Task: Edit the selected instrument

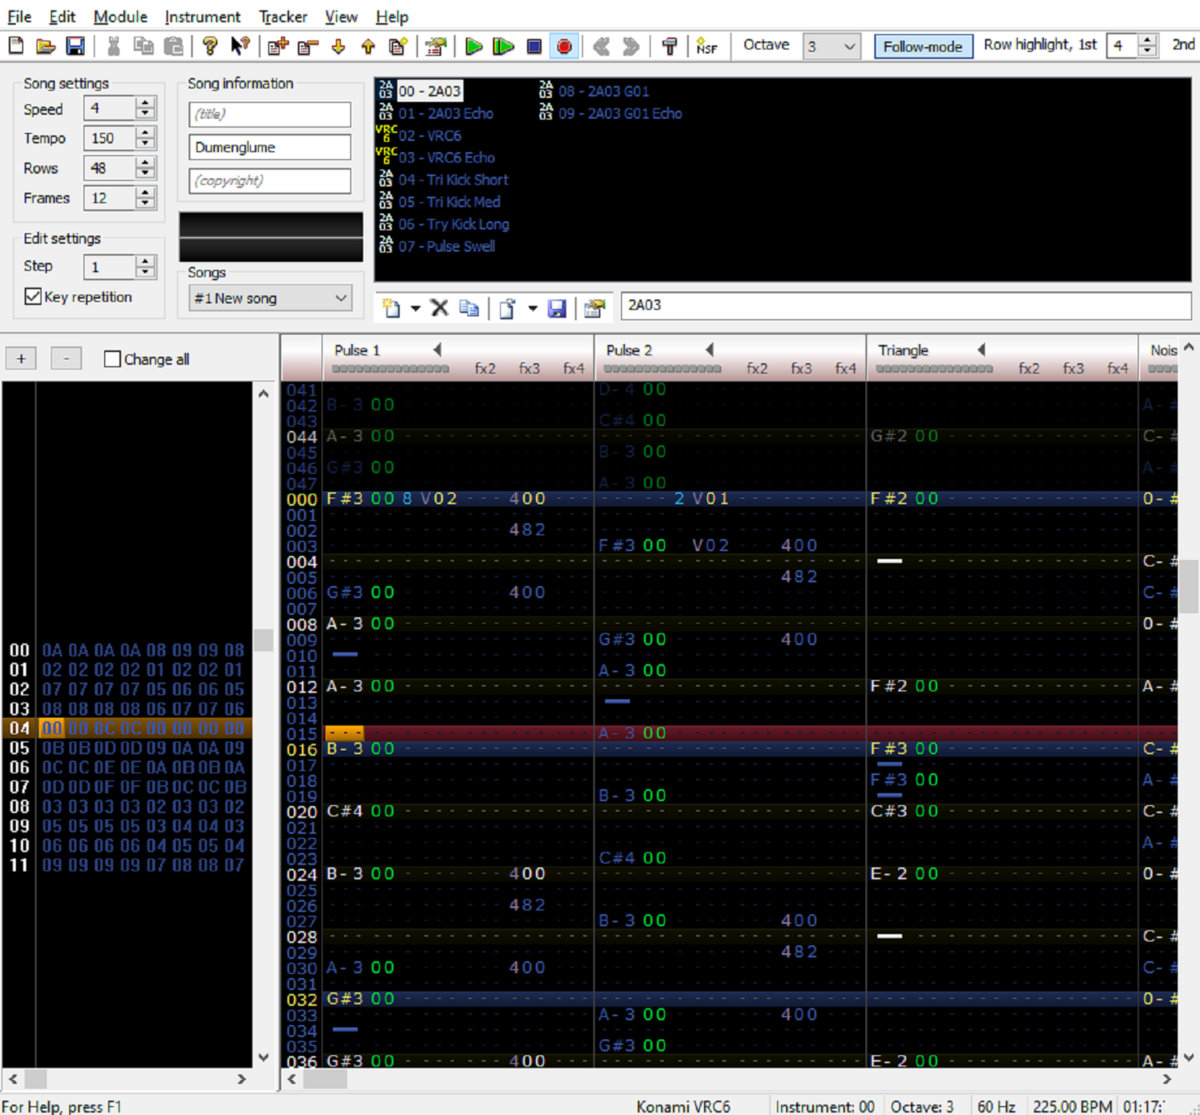Action: [595, 308]
